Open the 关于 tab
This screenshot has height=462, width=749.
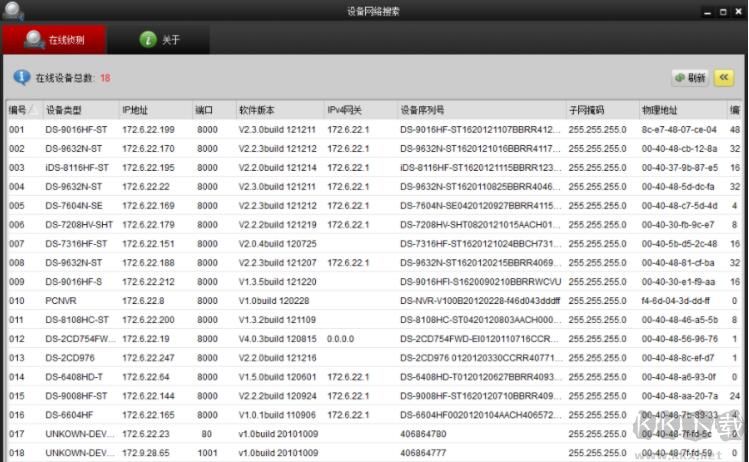click(x=160, y=40)
